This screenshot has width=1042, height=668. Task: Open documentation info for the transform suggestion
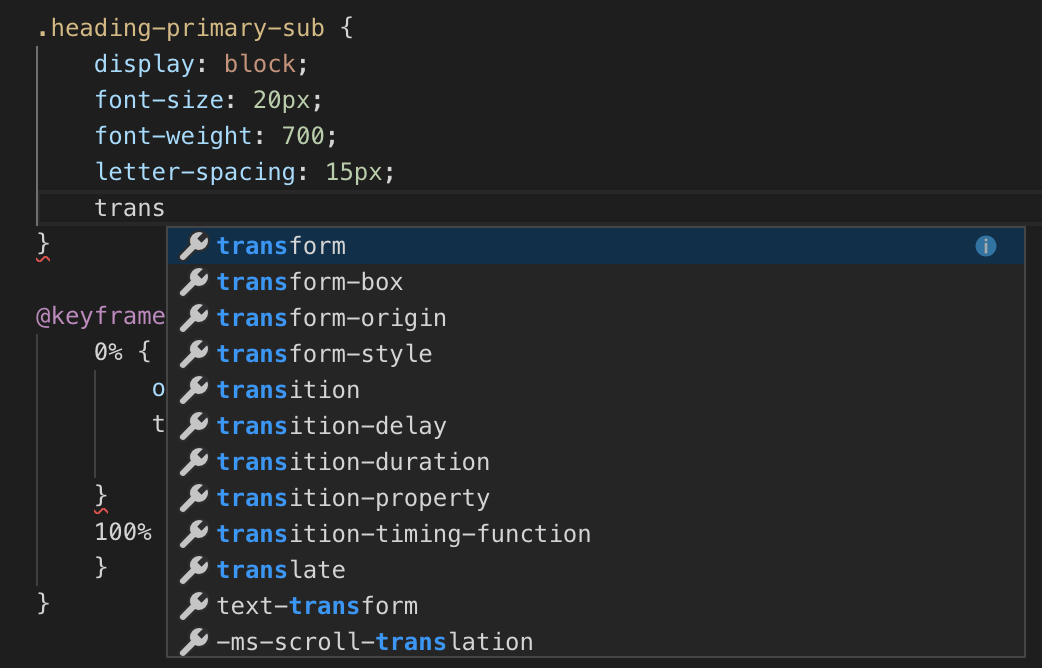click(x=985, y=245)
